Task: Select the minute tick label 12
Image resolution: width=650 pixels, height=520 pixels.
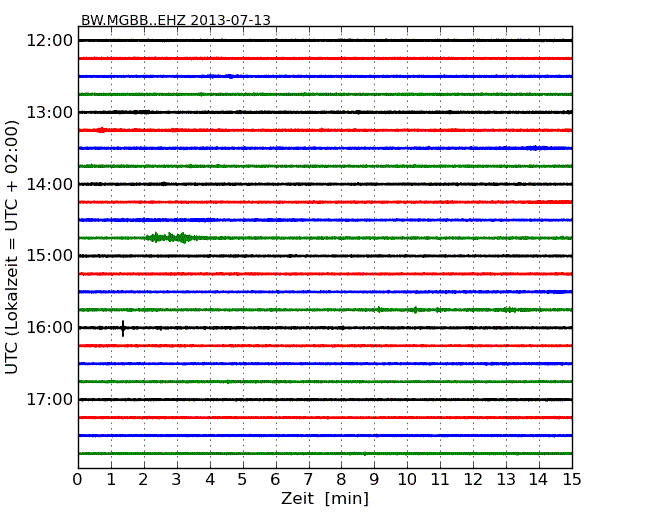Action: point(473,479)
